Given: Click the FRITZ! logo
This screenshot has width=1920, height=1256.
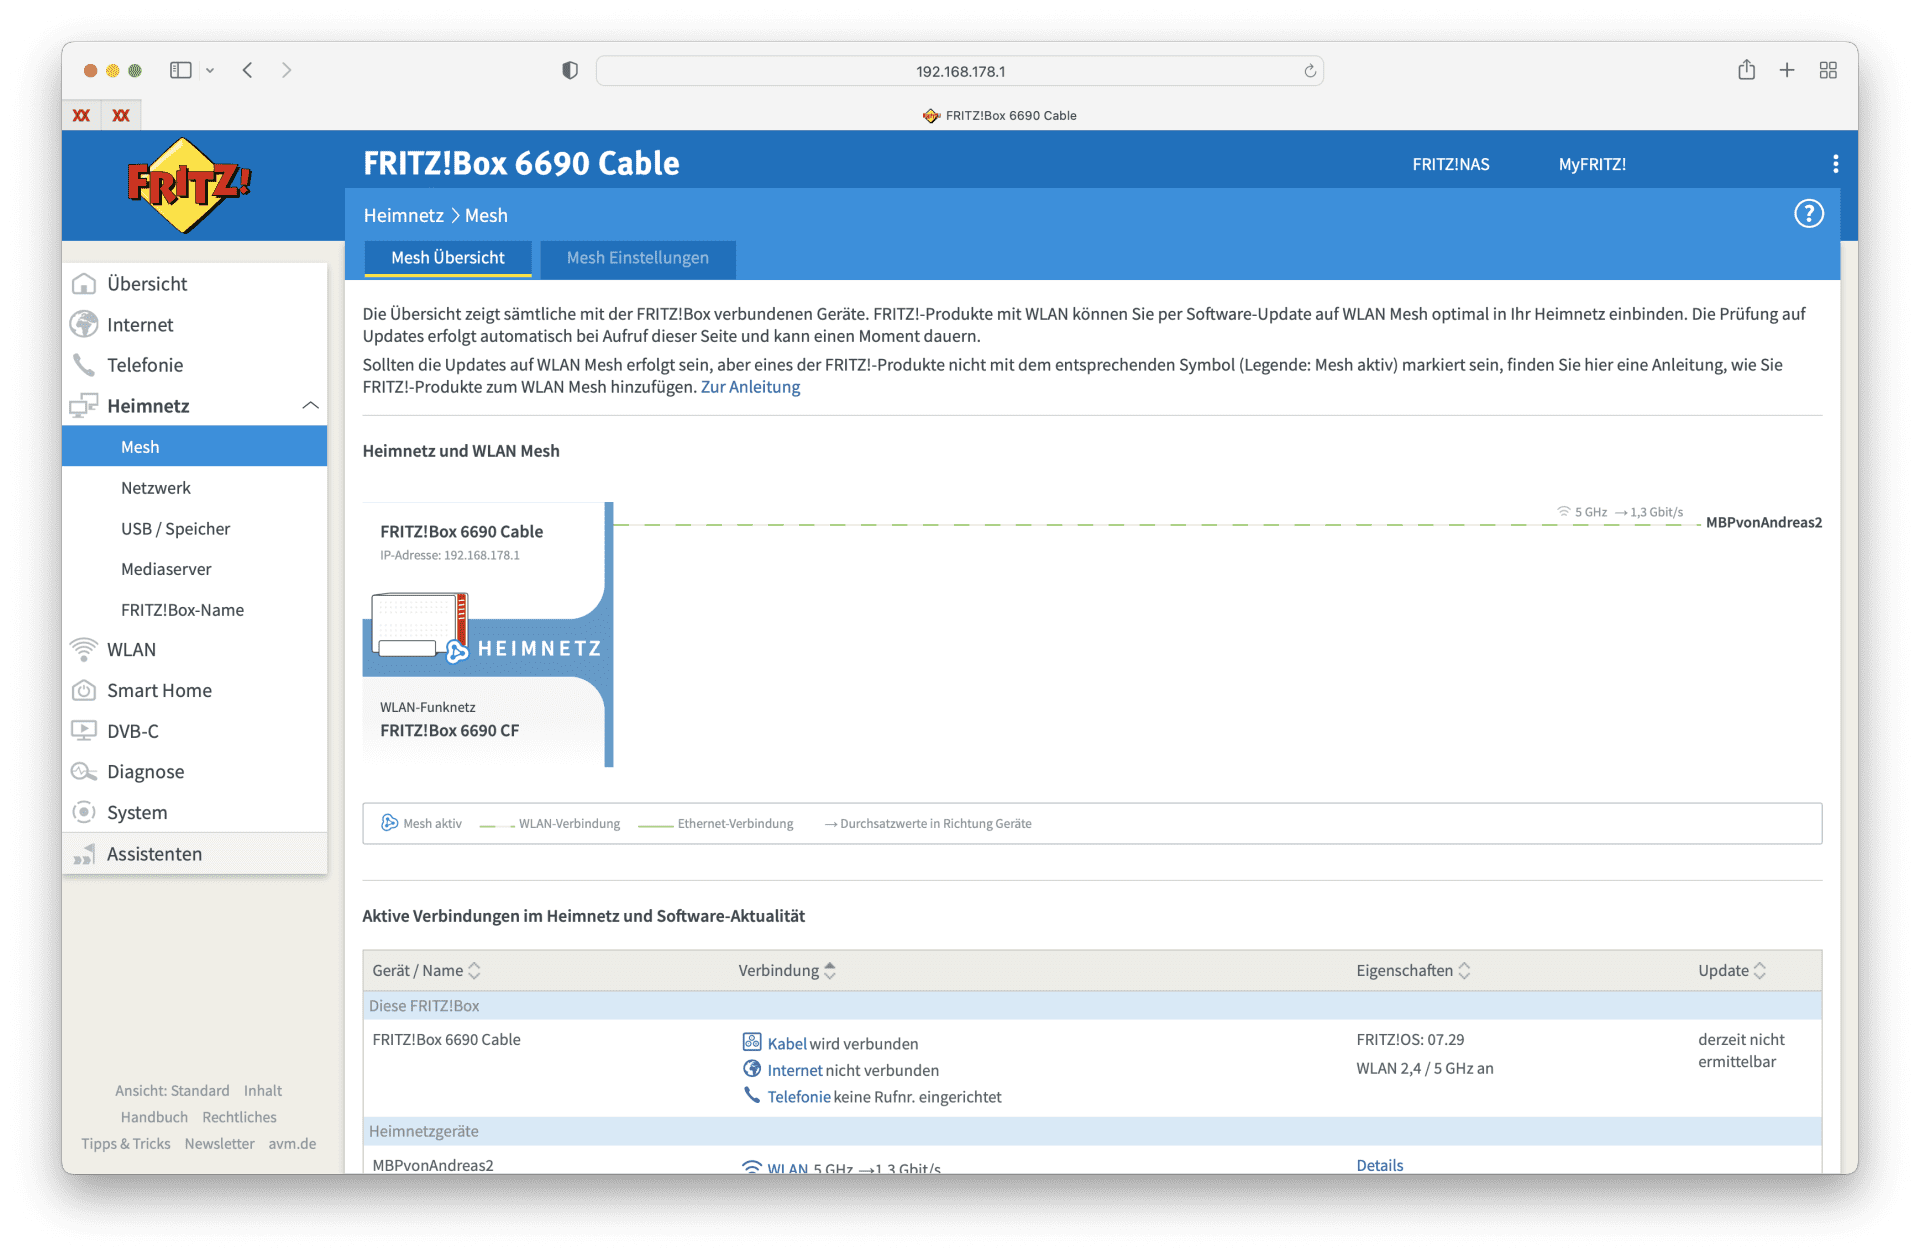Looking at the screenshot, I should [189, 185].
